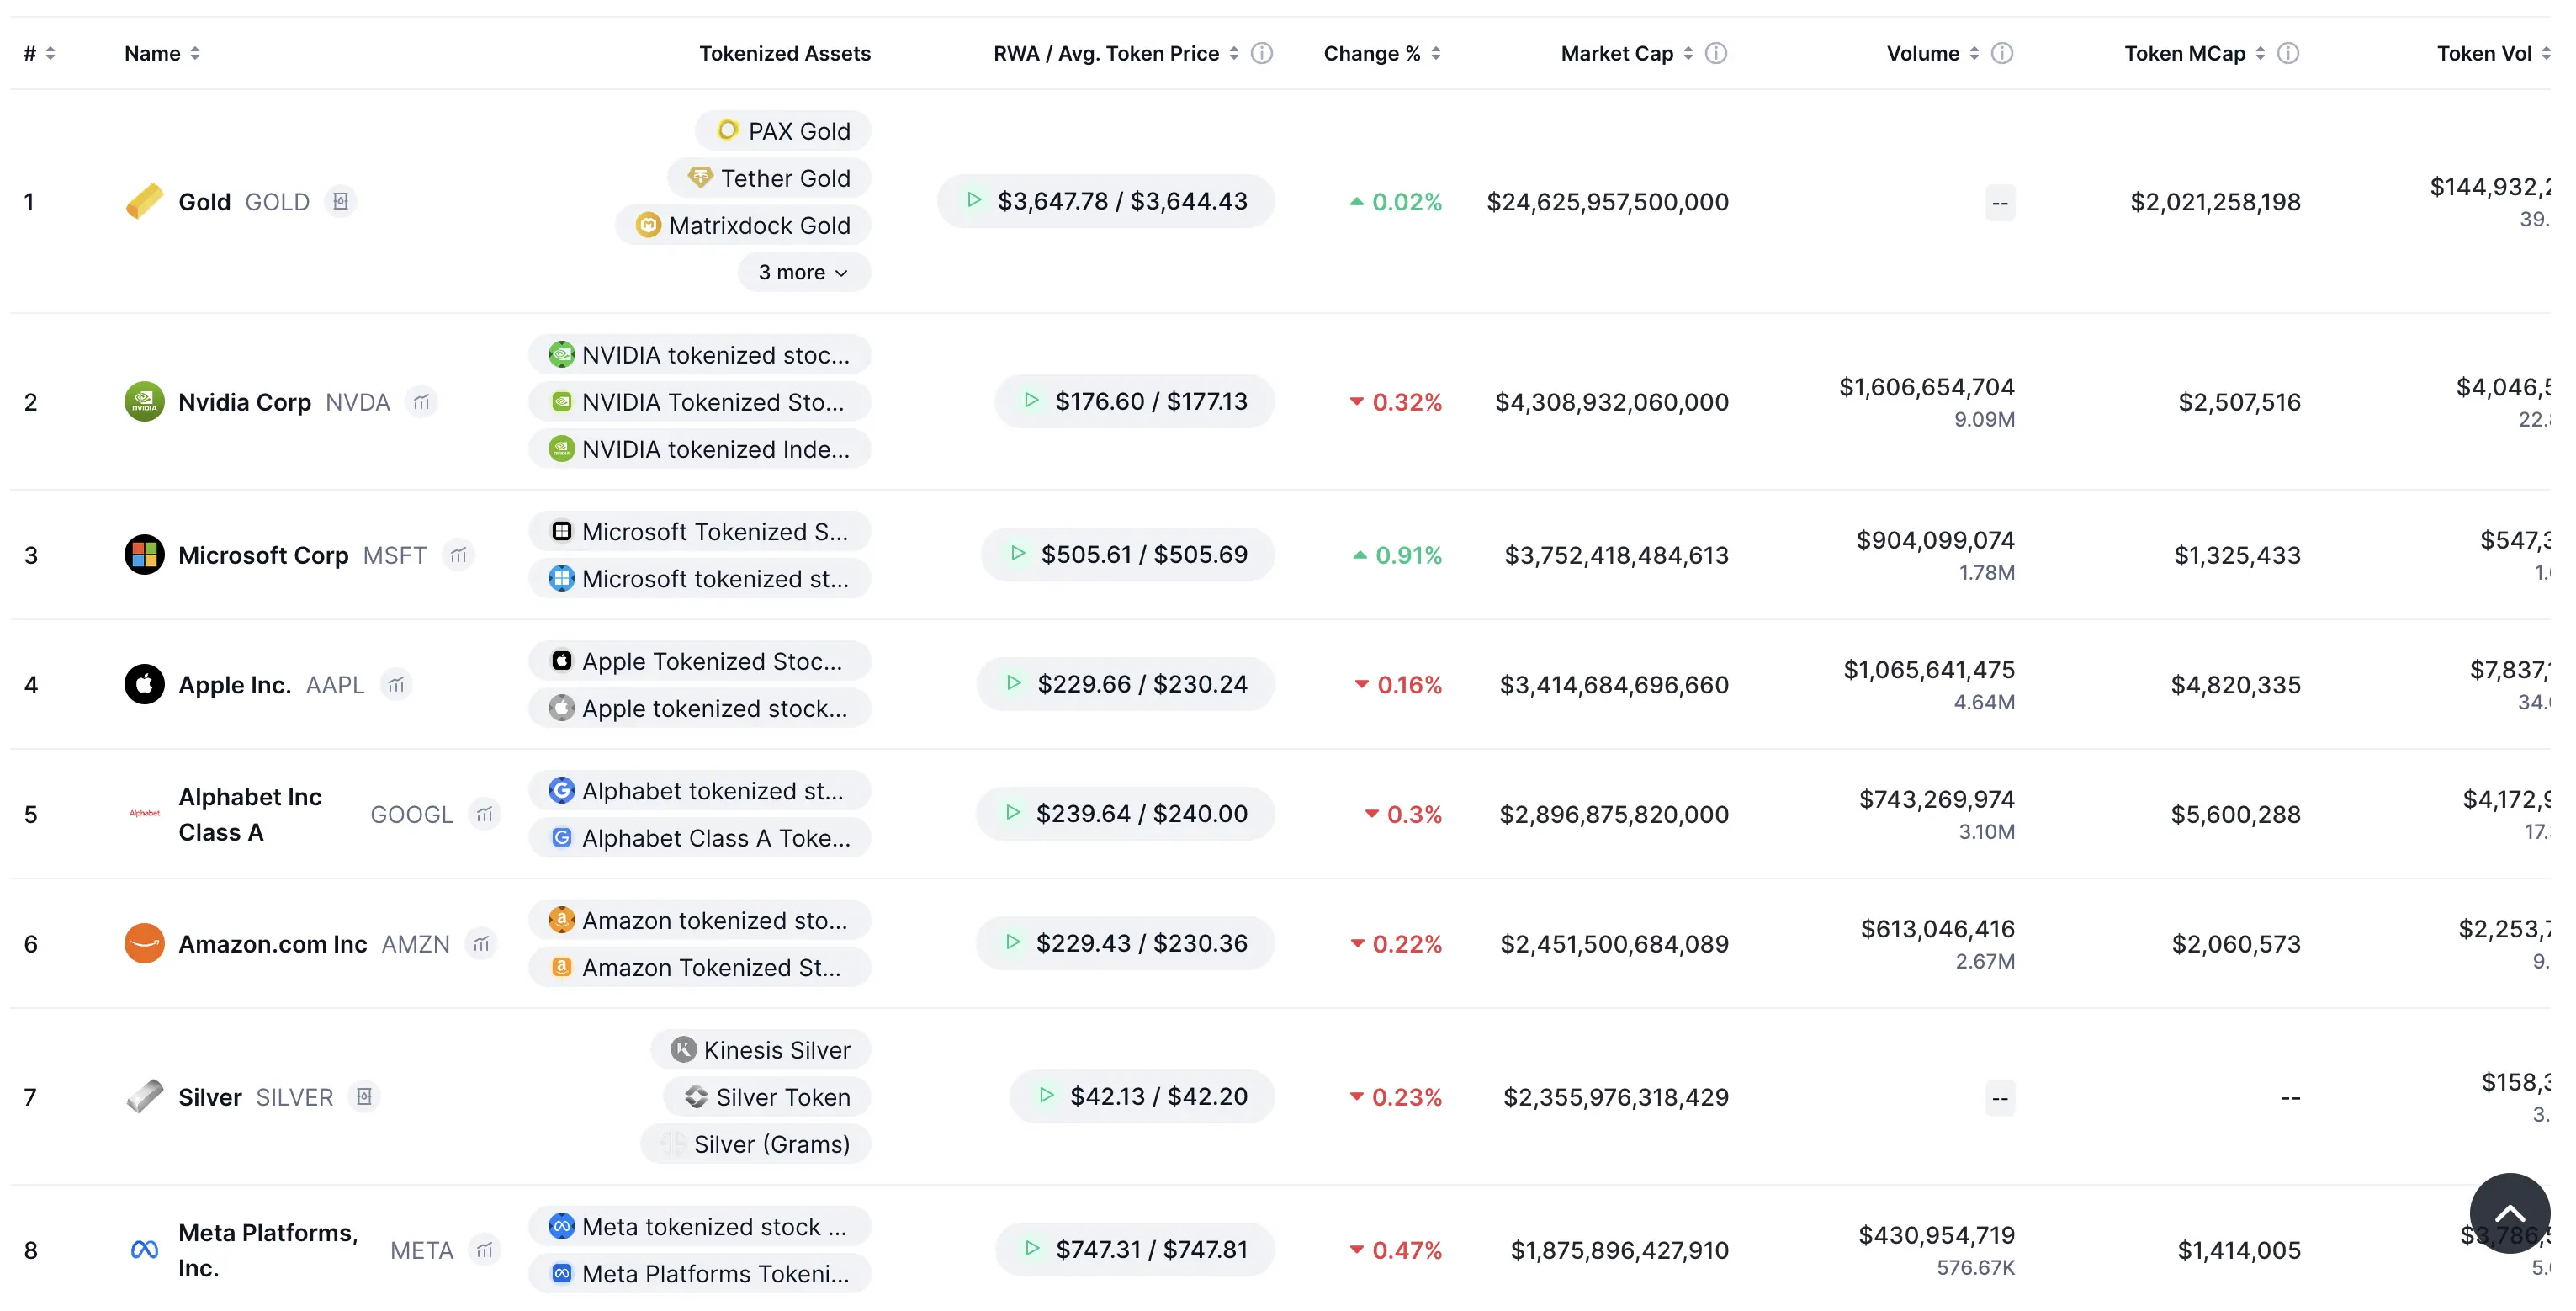Click the Microsoft Corp logo icon

click(144, 555)
